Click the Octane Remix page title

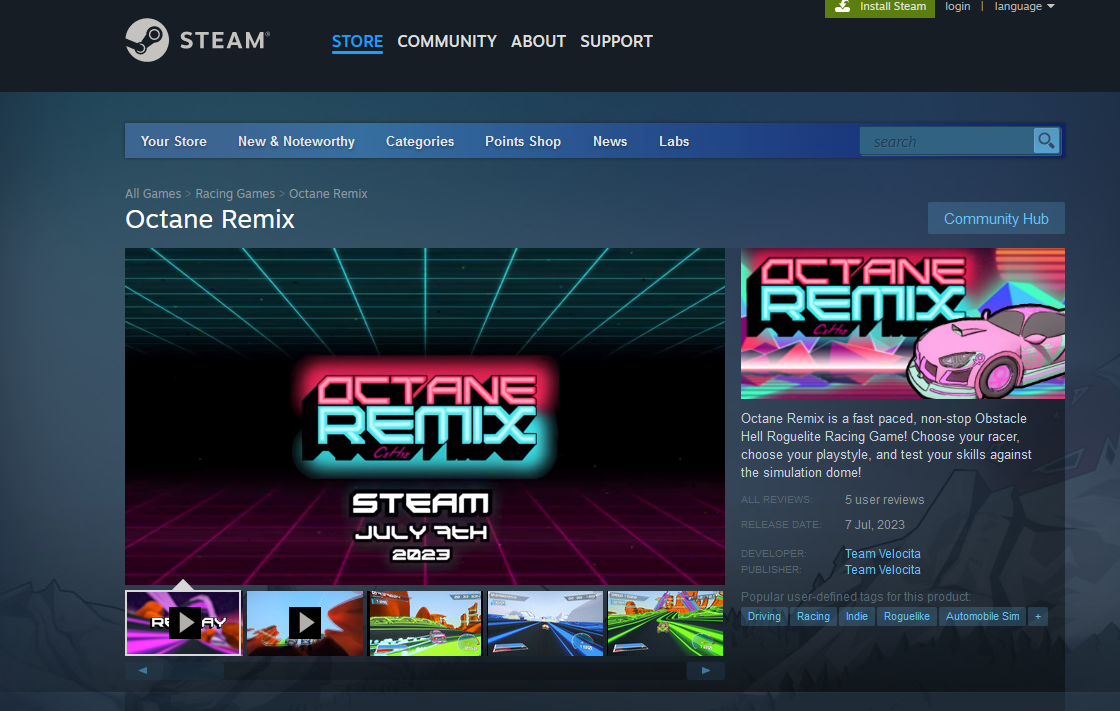click(210, 219)
